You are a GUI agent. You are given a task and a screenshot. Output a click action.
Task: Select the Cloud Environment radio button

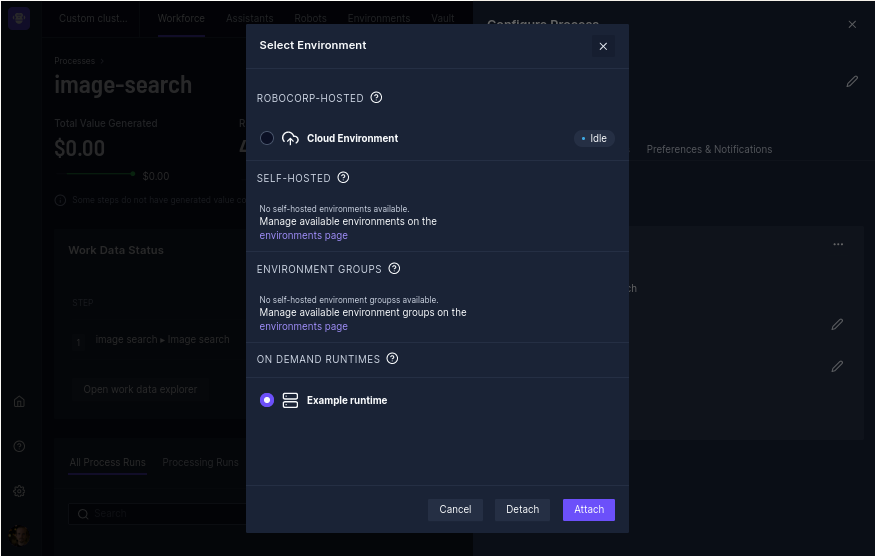pyautogui.click(x=267, y=138)
